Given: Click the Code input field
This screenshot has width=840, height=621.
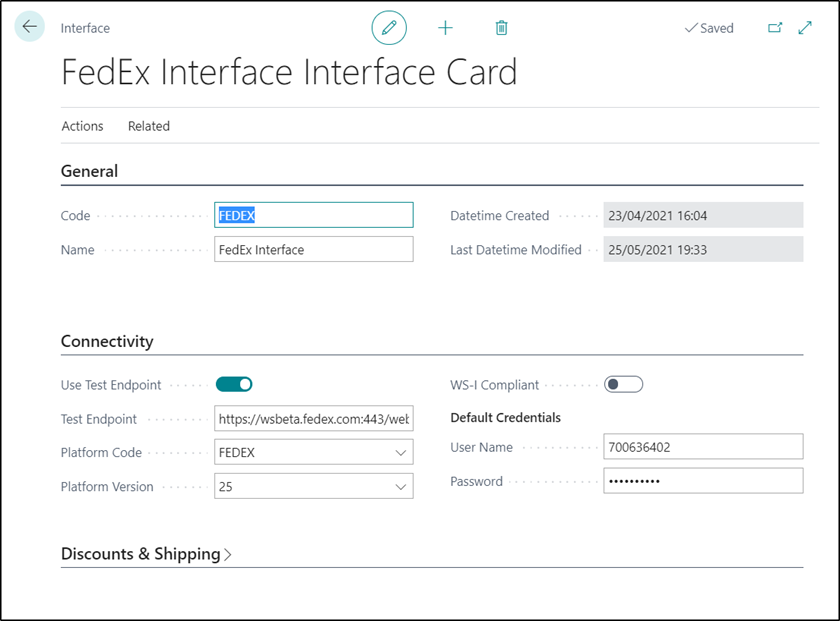Looking at the screenshot, I should (x=314, y=215).
